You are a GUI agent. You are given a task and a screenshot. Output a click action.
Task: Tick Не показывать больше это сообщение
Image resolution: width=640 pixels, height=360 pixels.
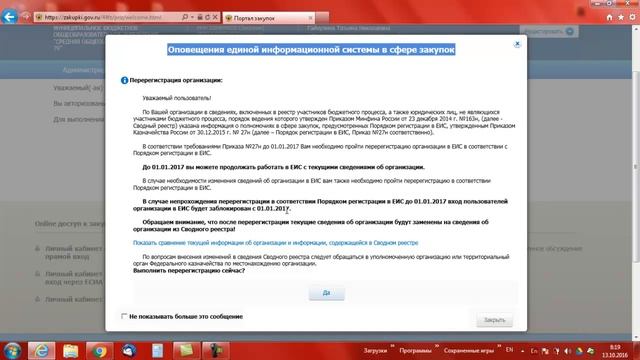(x=124, y=316)
